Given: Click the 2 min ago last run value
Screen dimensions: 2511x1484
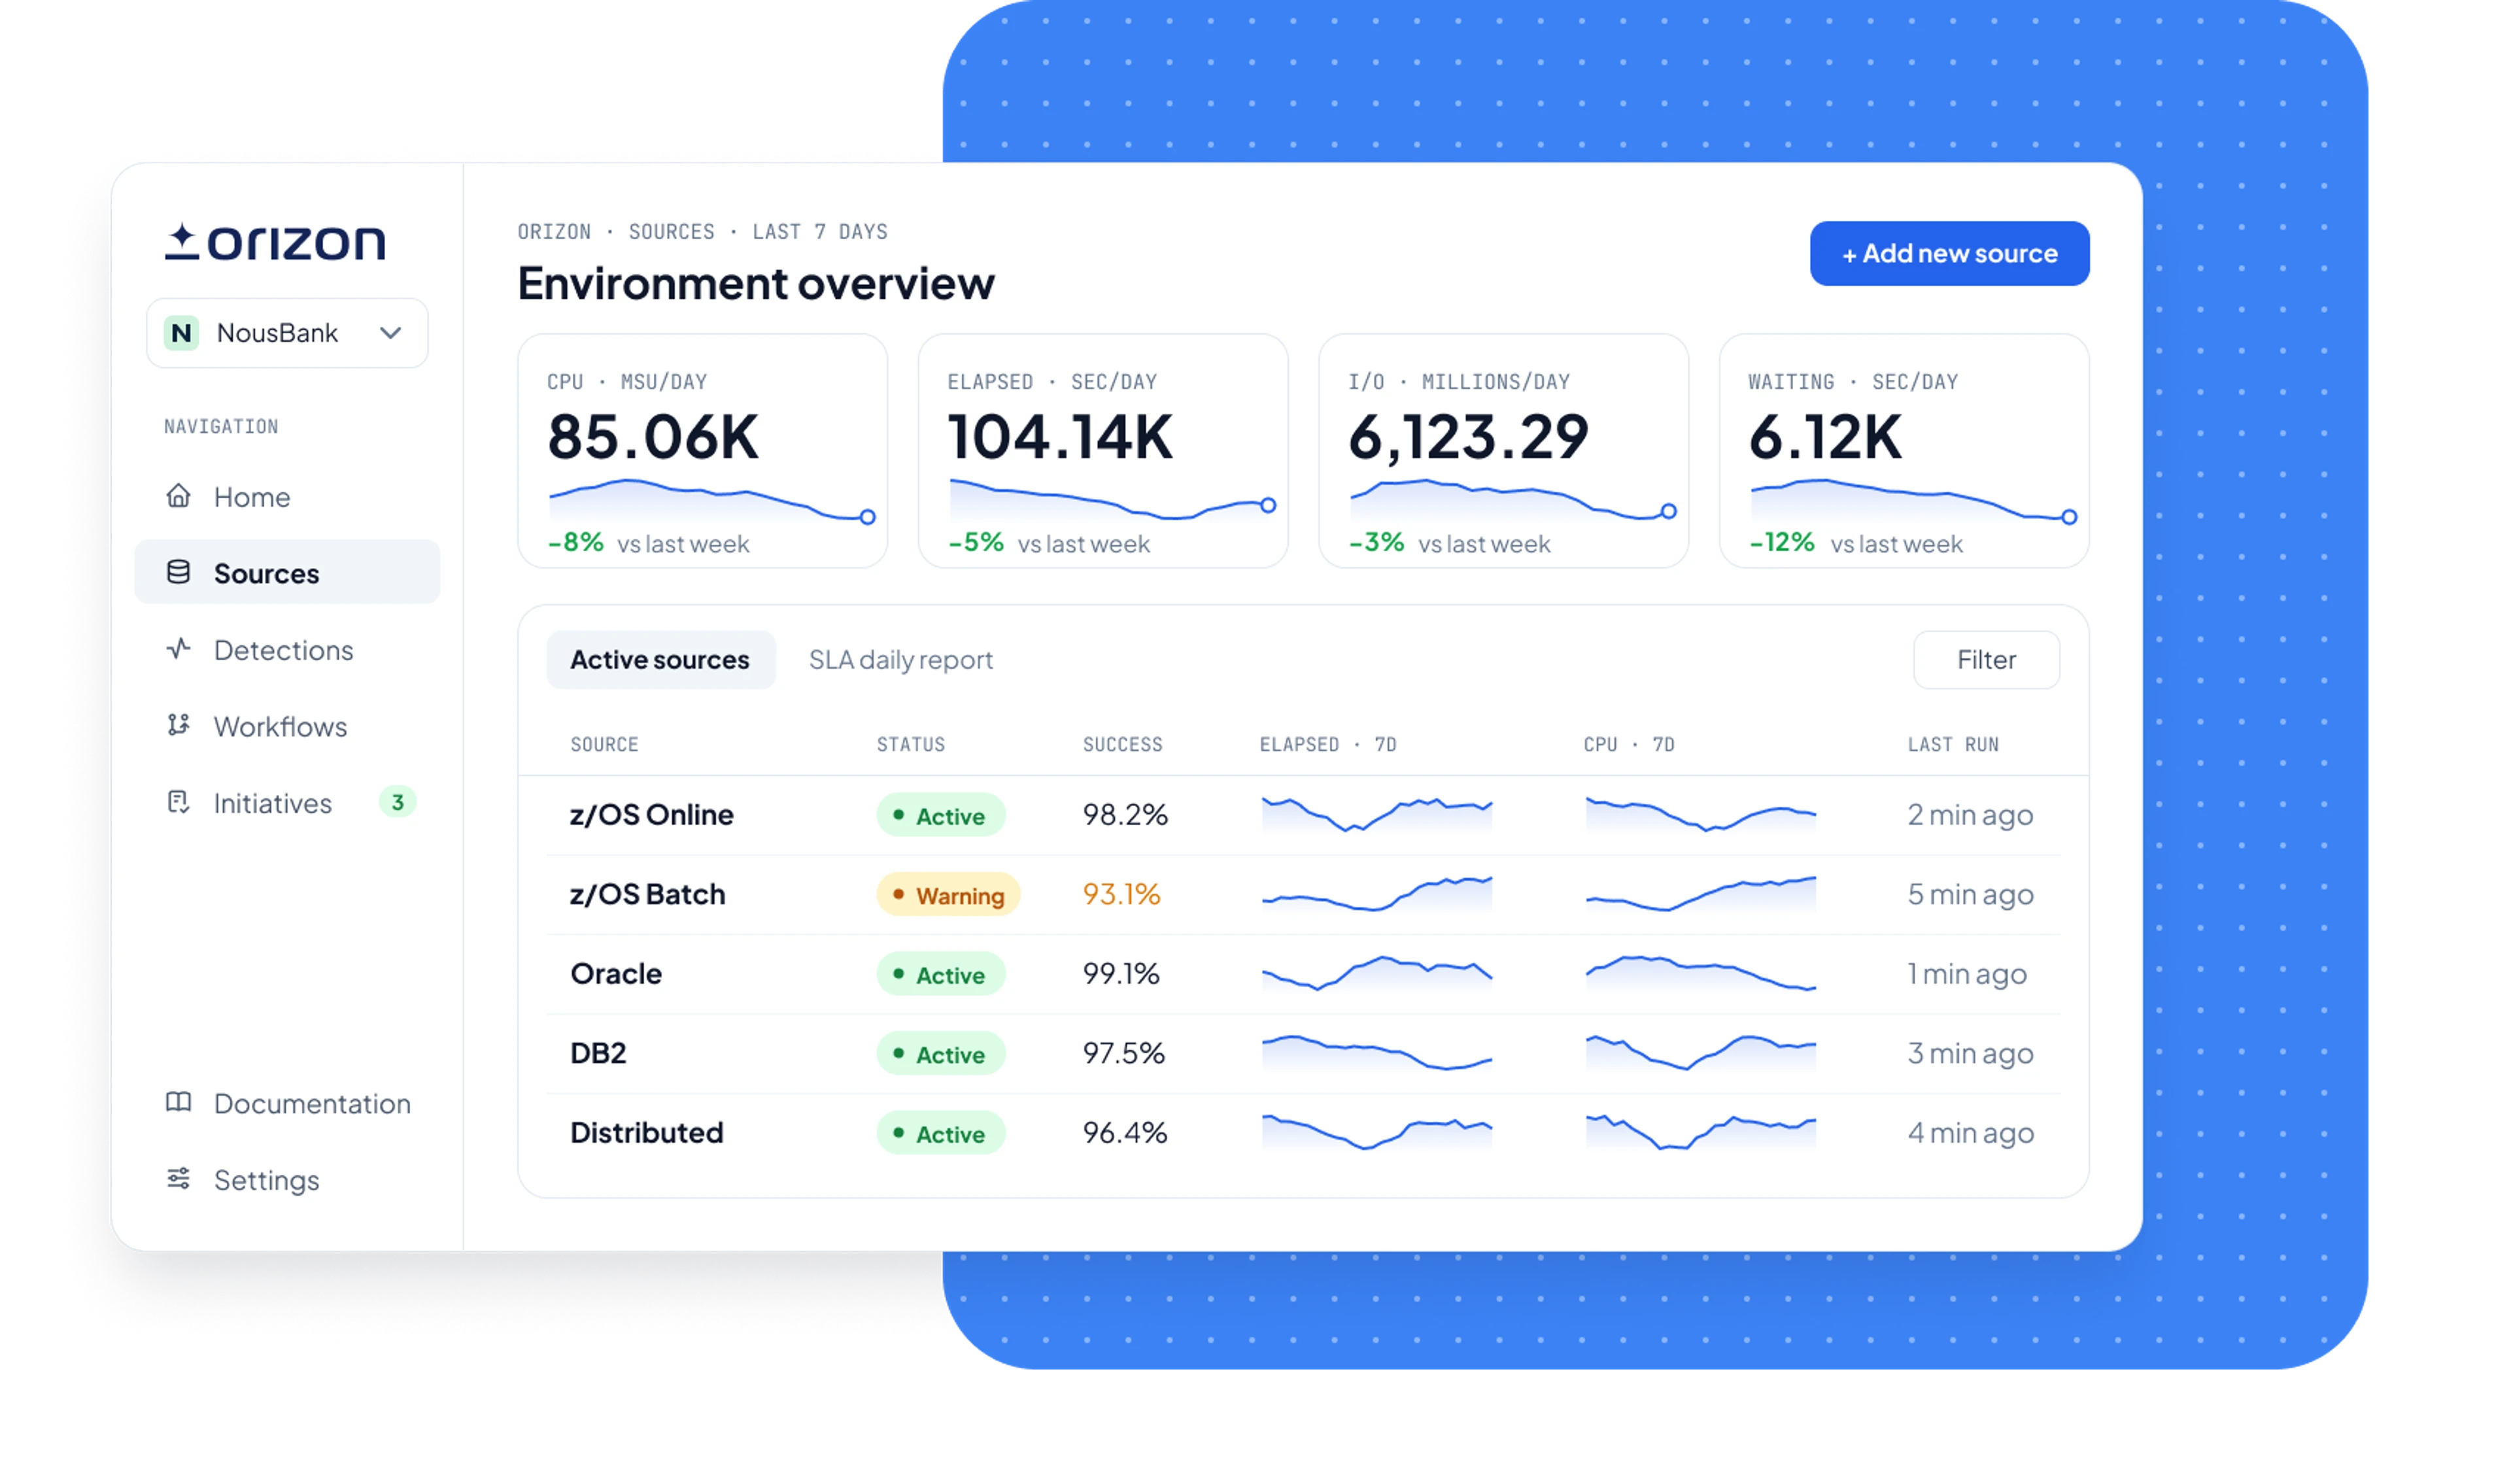Looking at the screenshot, I should pos(1970,815).
